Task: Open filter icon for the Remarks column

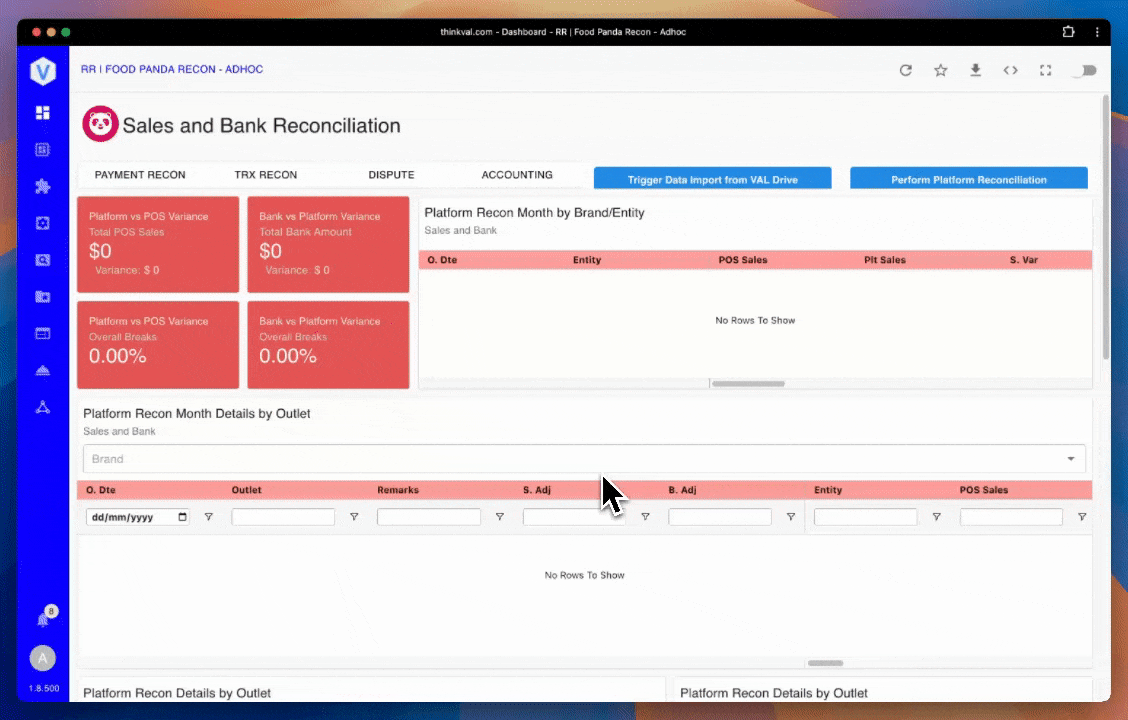Action: 499,516
